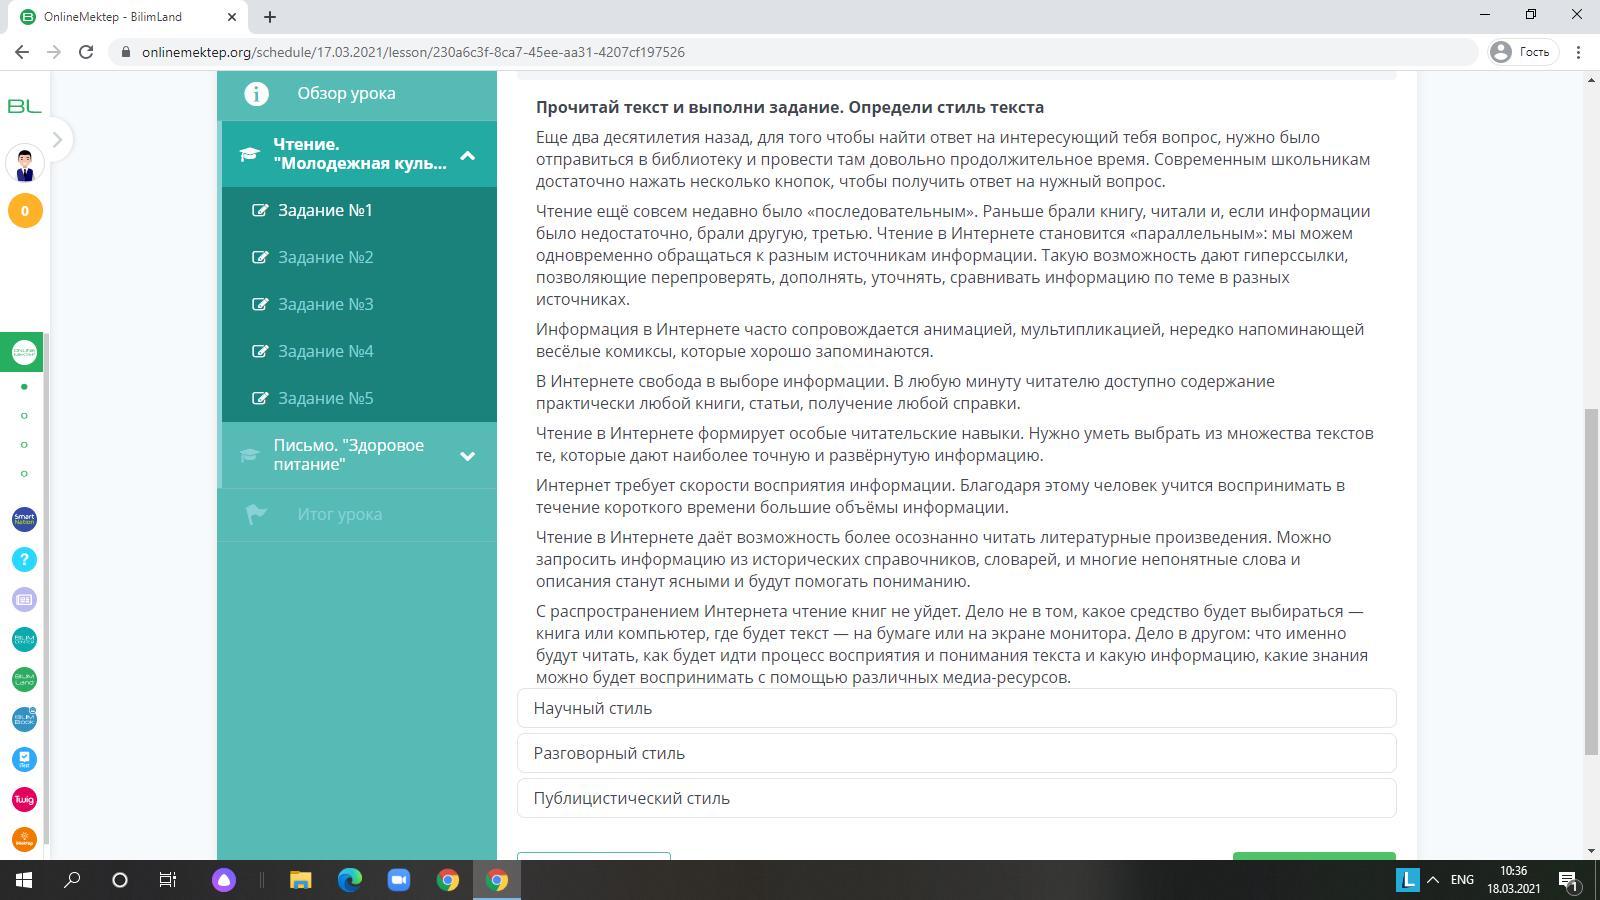Open Zoom from the taskbar

click(399, 880)
